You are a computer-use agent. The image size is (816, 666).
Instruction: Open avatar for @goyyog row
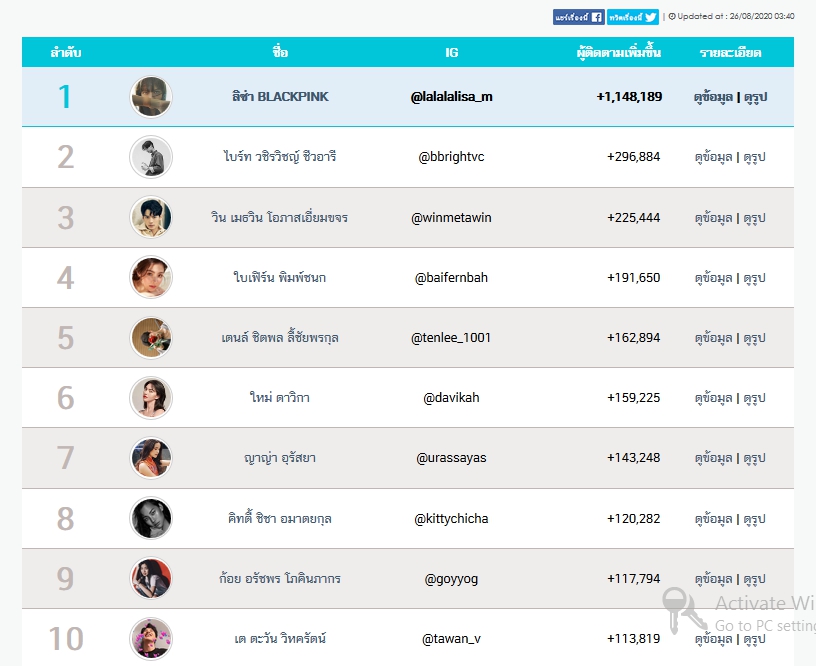point(151,578)
